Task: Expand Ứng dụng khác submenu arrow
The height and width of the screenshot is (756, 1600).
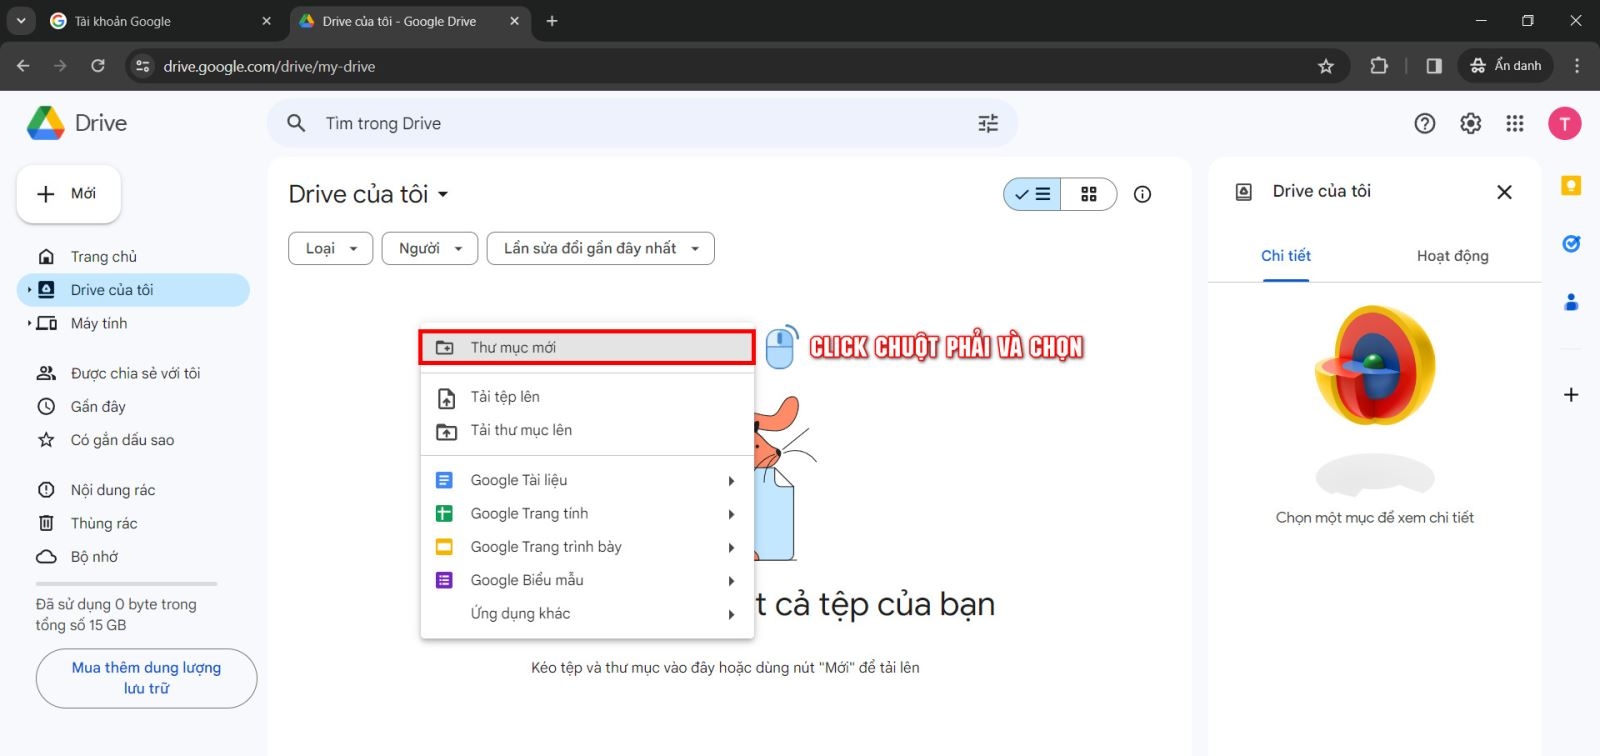Action: [731, 614]
